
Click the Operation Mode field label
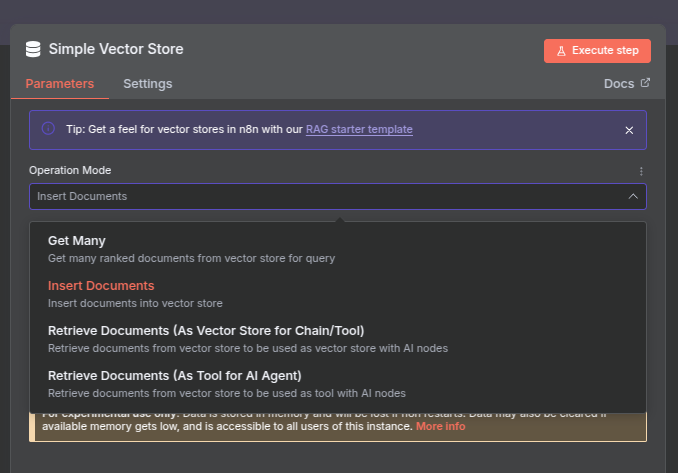click(x=70, y=171)
